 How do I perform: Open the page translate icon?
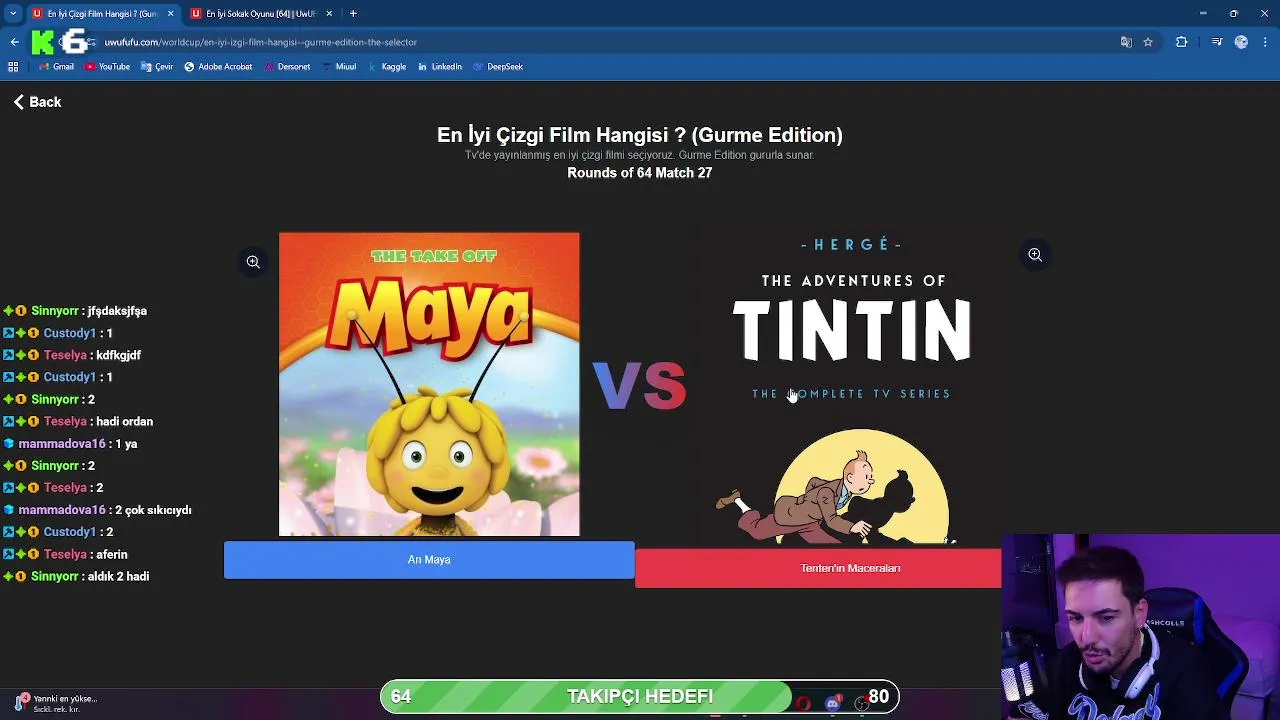coord(1126,42)
